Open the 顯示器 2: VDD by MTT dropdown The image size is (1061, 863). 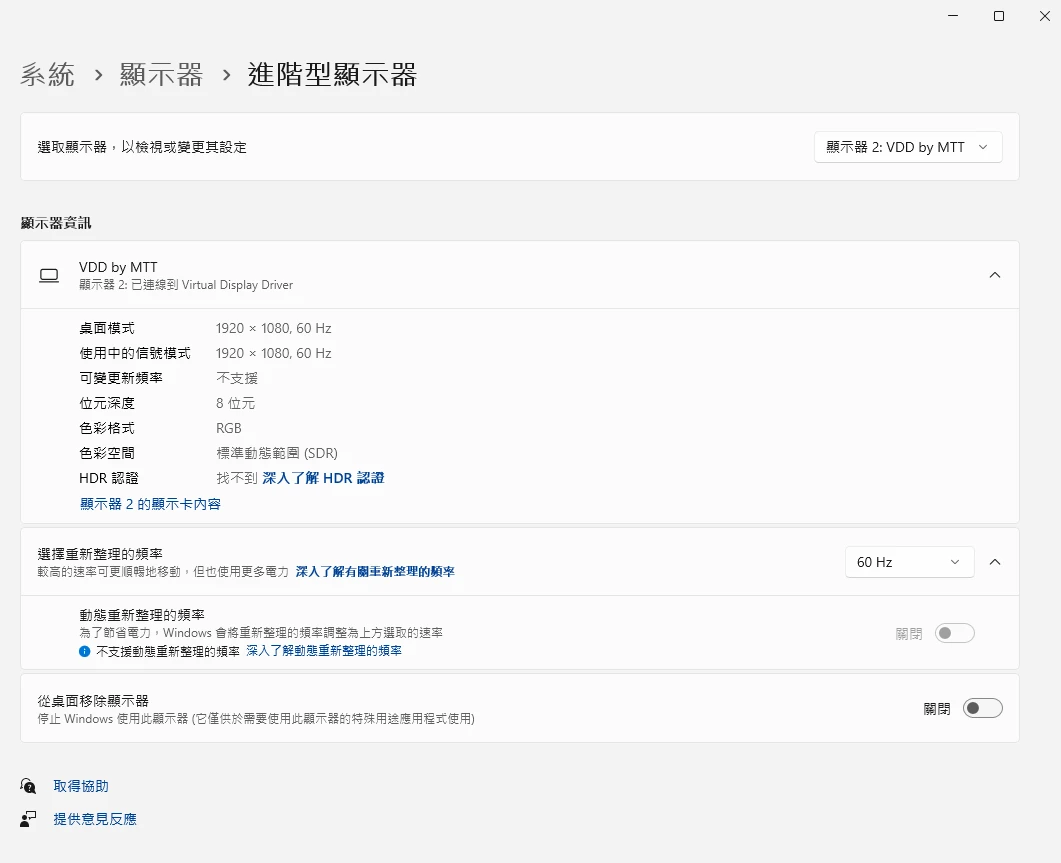(x=908, y=147)
